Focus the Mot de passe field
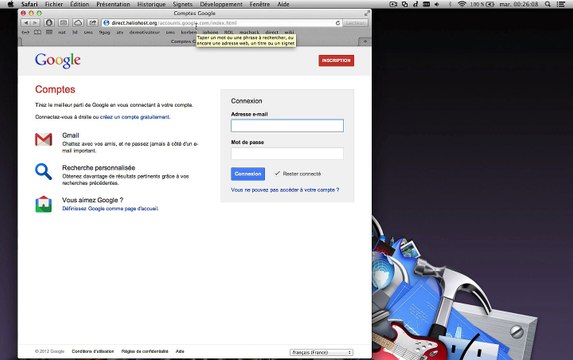Viewport: 573px width, 360px height. coord(287,153)
